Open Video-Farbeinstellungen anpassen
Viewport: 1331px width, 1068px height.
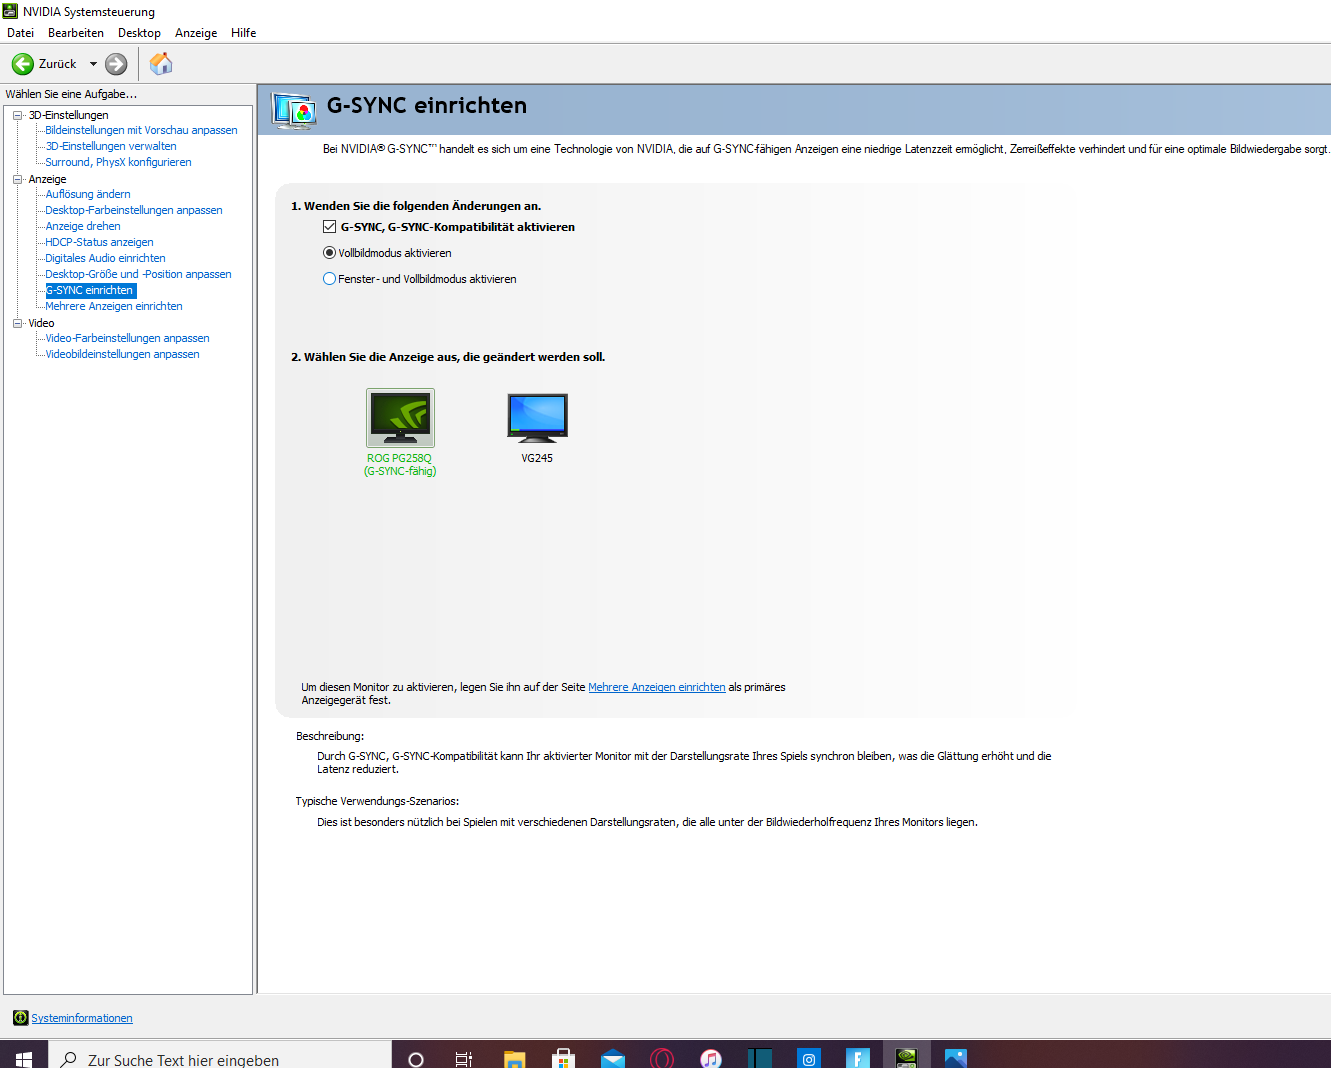point(127,338)
